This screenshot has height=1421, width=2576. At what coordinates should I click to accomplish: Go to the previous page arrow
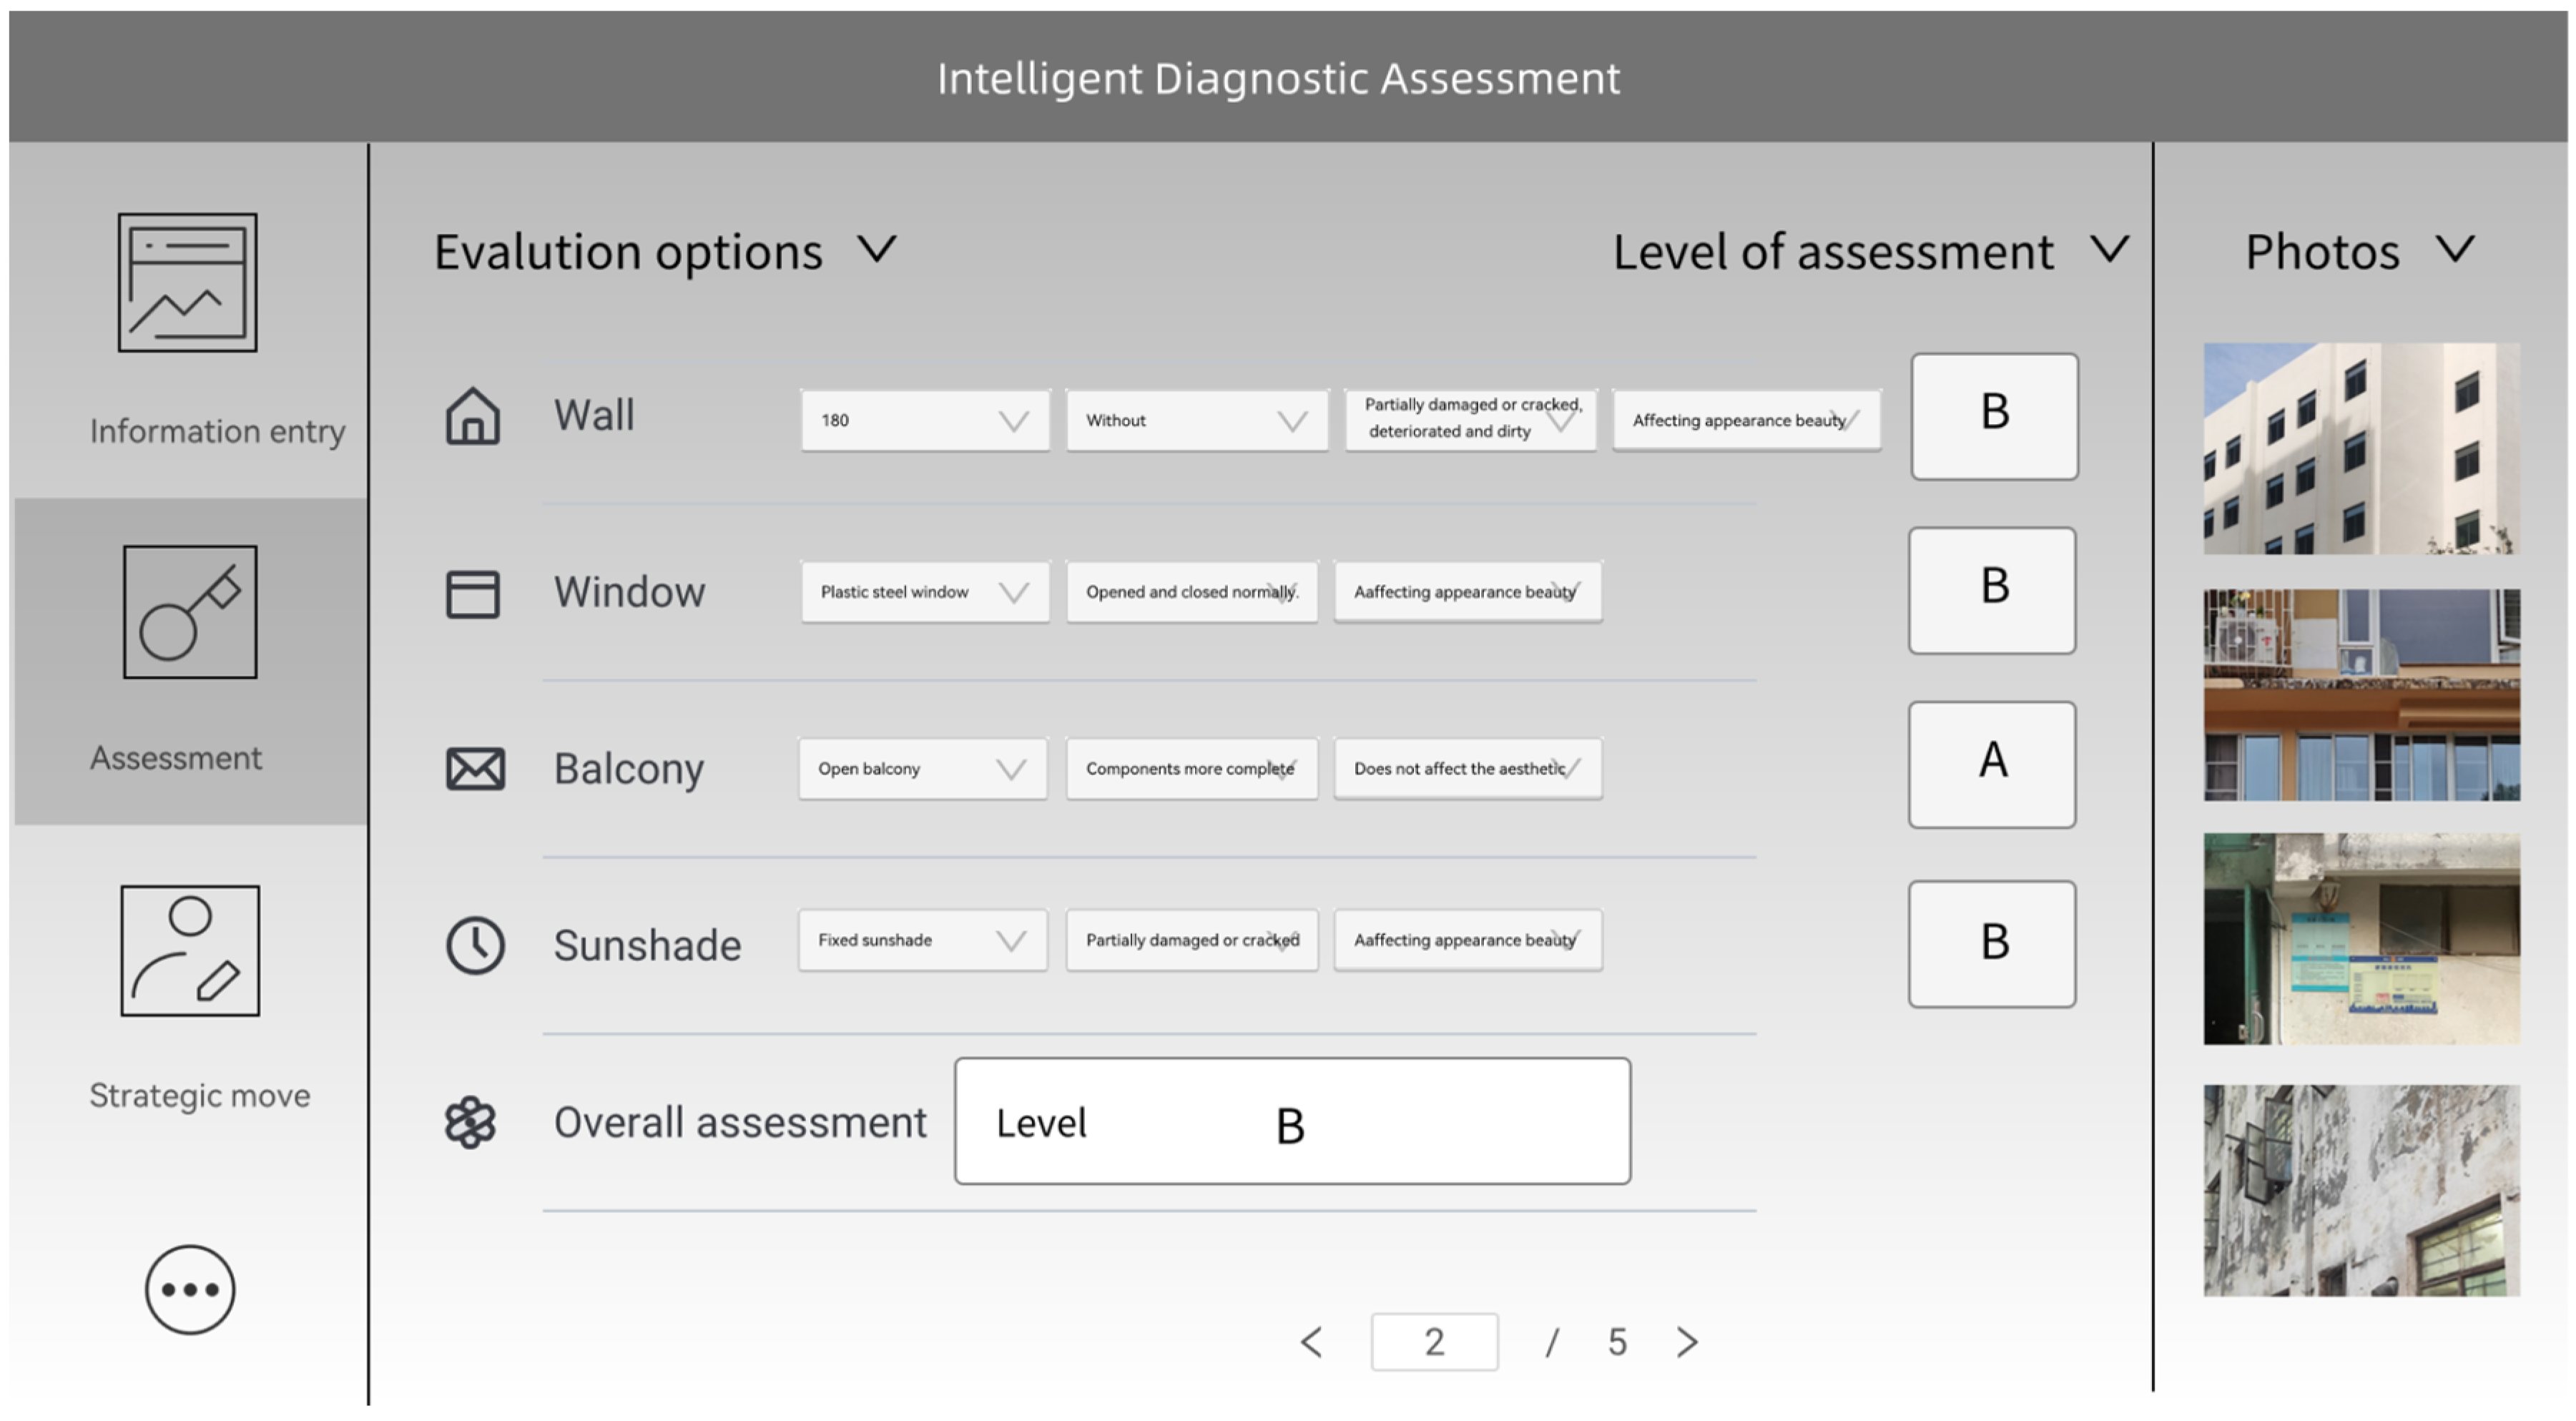1312,1342
